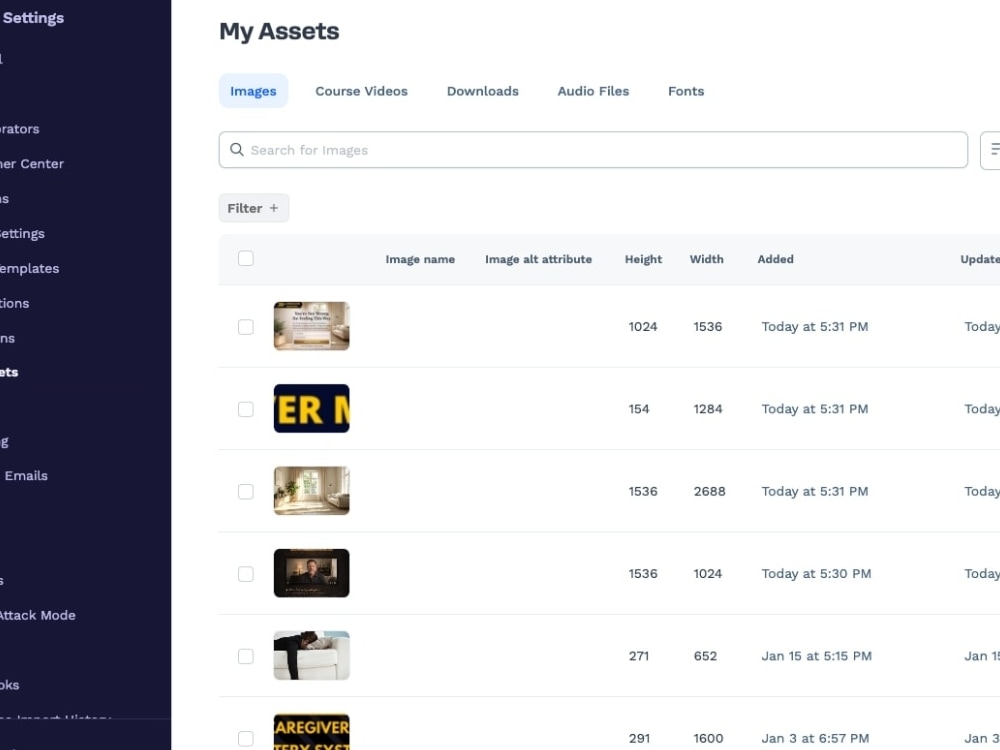Open Emails in the sidebar

pos(26,475)
